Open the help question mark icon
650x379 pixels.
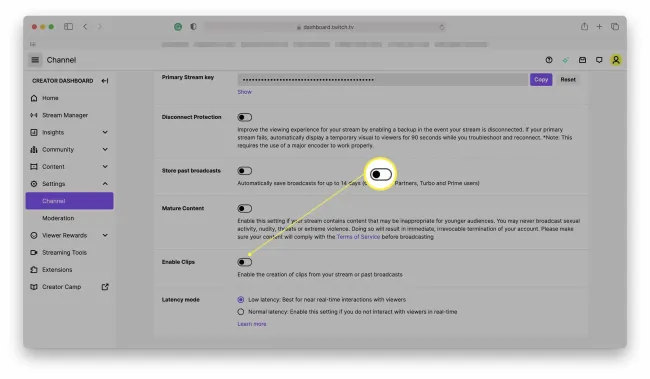[549, 60]
